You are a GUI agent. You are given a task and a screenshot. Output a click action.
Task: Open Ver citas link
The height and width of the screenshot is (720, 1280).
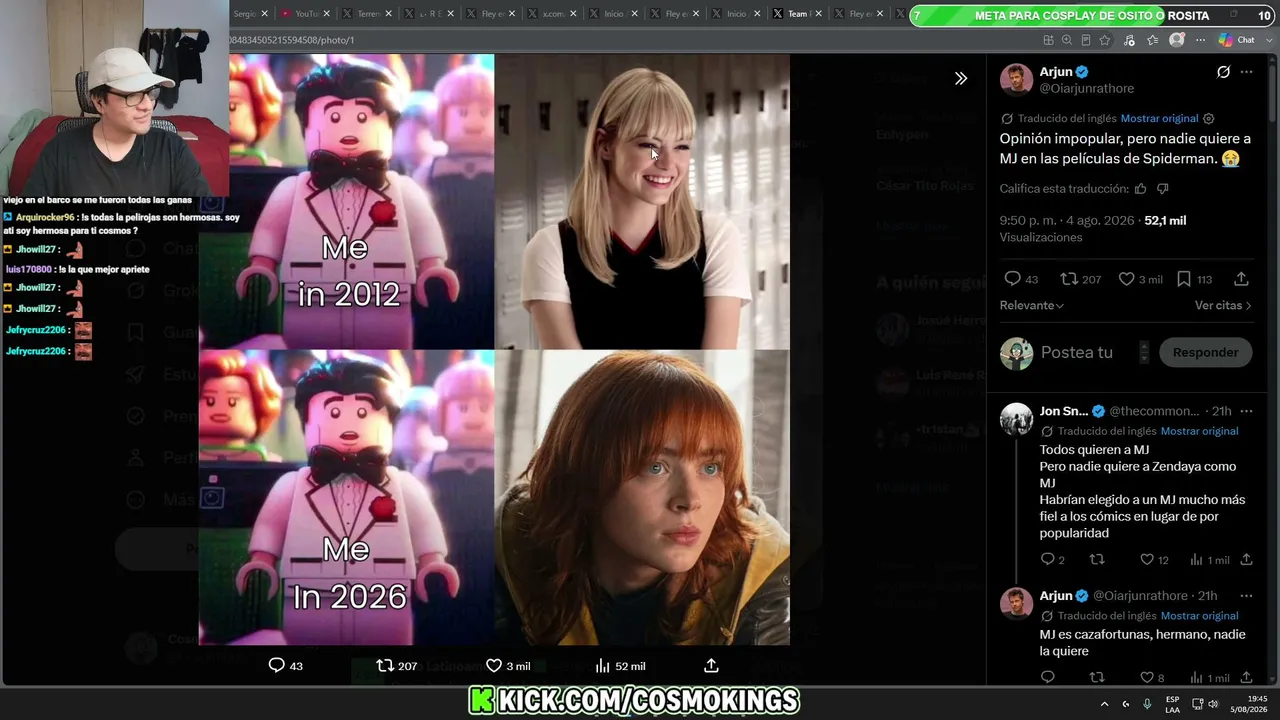point(1223,305)
